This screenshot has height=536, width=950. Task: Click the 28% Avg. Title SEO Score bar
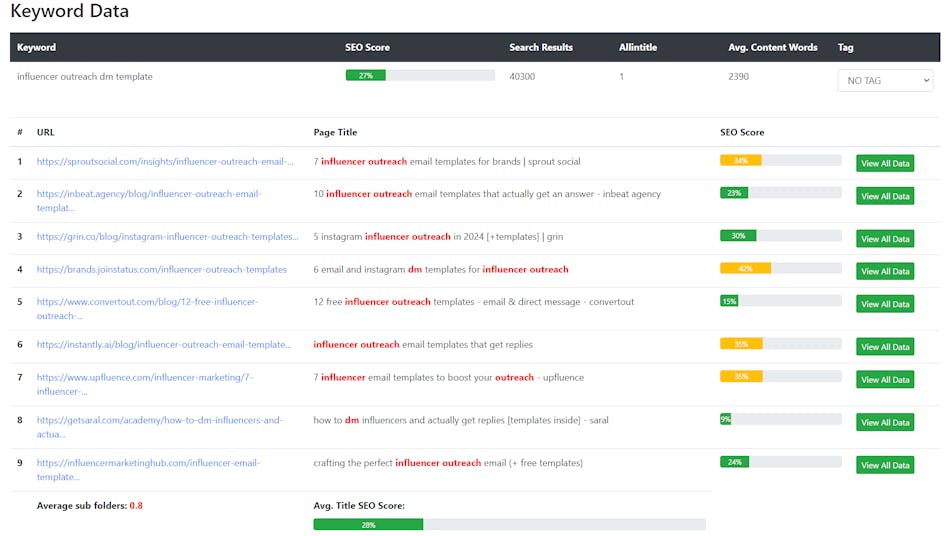coord(508,524)
